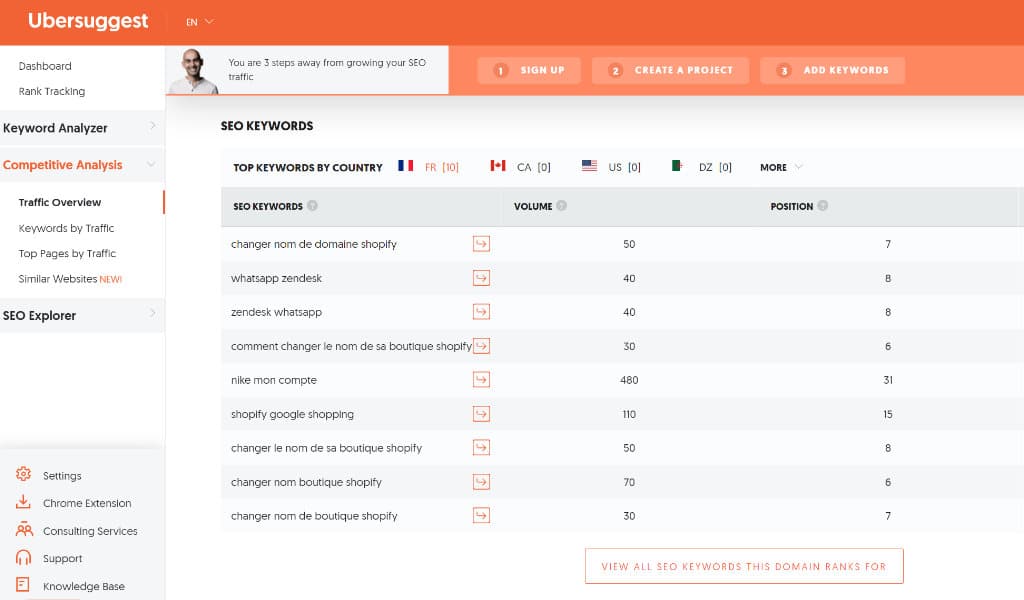The width and height of the screenshot is (1024, 600).
Task: Click the Knowledge Base book icon
Action: coord(23,585)
